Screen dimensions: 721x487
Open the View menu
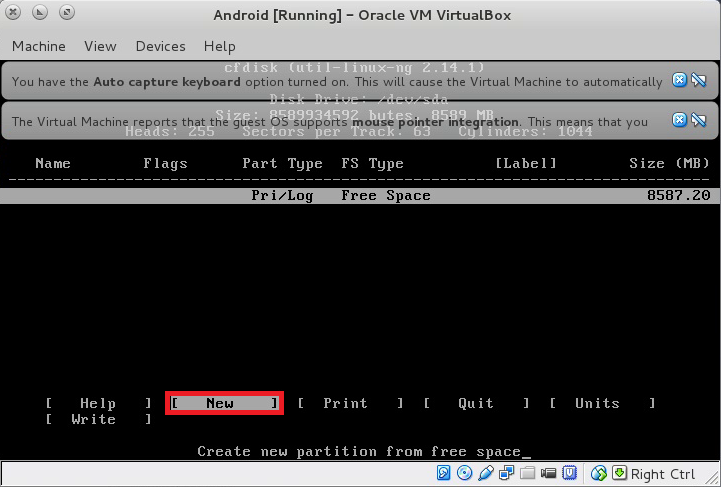tap(100, 46)
